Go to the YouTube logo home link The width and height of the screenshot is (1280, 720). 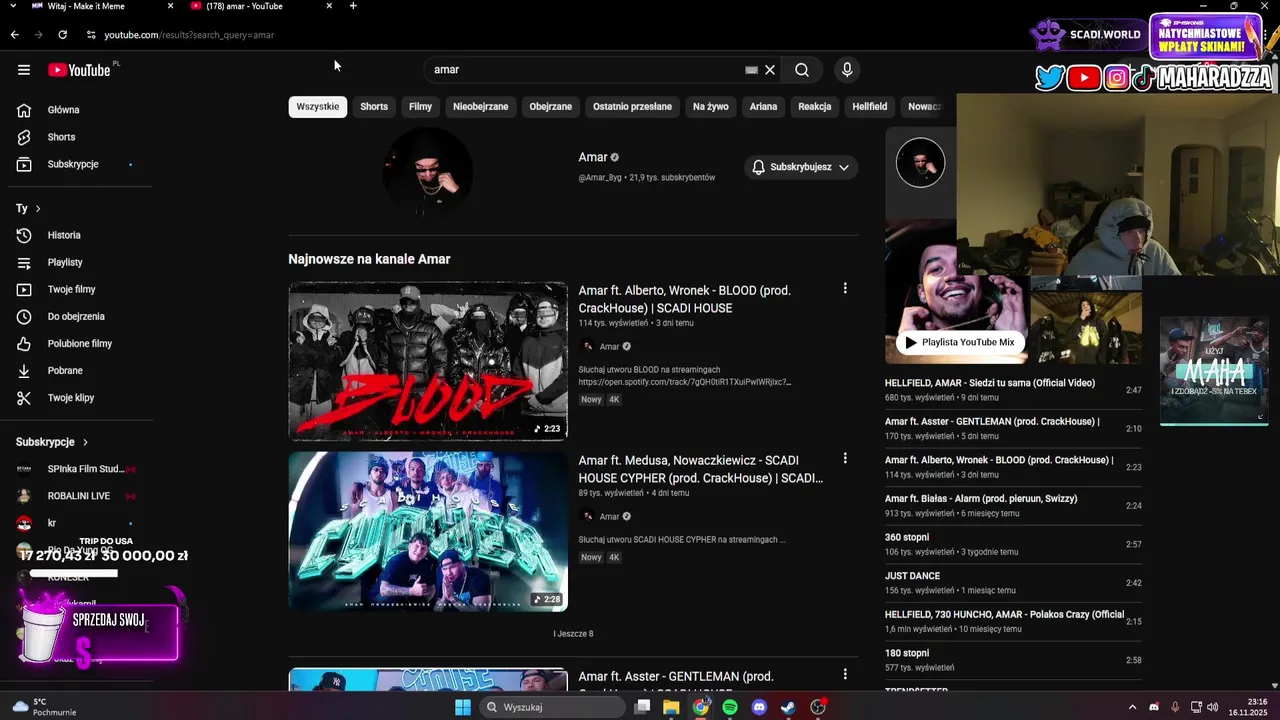[x=79, y=70]
